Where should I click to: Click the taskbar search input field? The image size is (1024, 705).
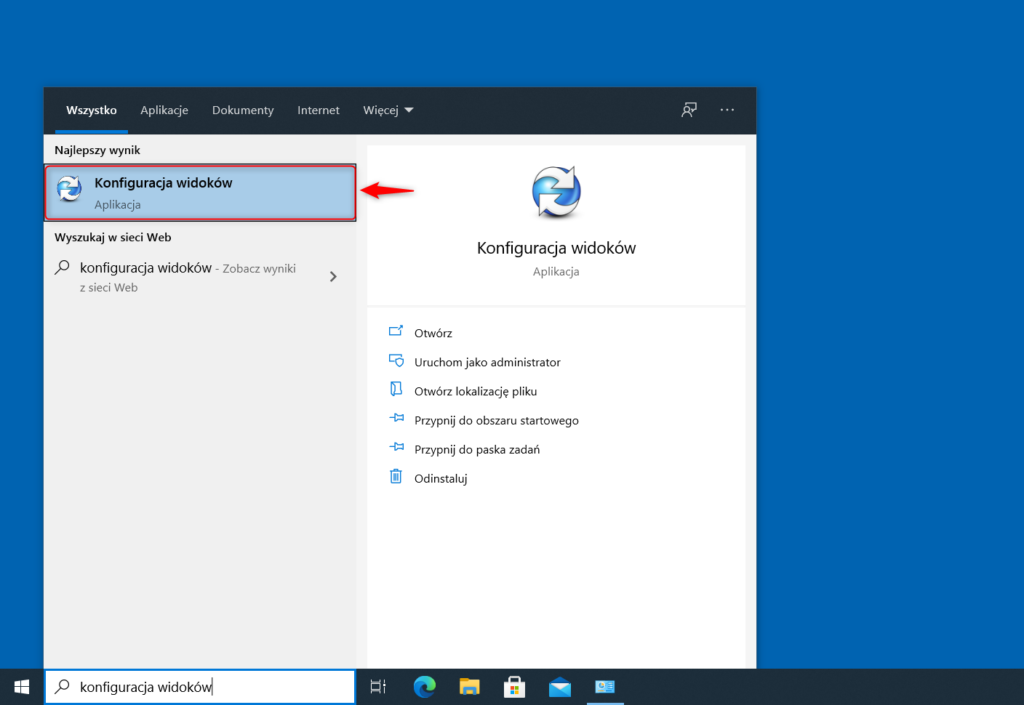pyautogui.click(x=200, y=687)
